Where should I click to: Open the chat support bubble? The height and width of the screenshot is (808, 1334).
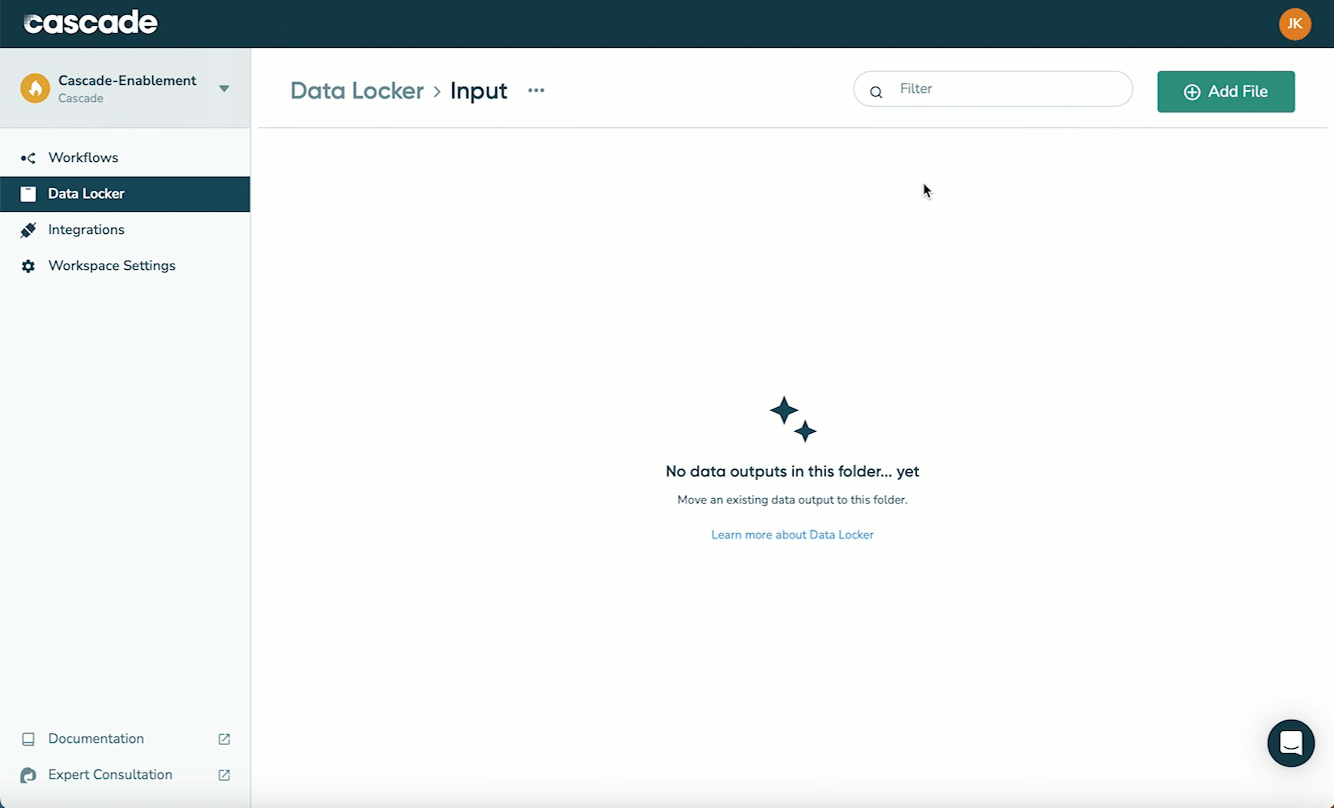tap(1290, 743)
